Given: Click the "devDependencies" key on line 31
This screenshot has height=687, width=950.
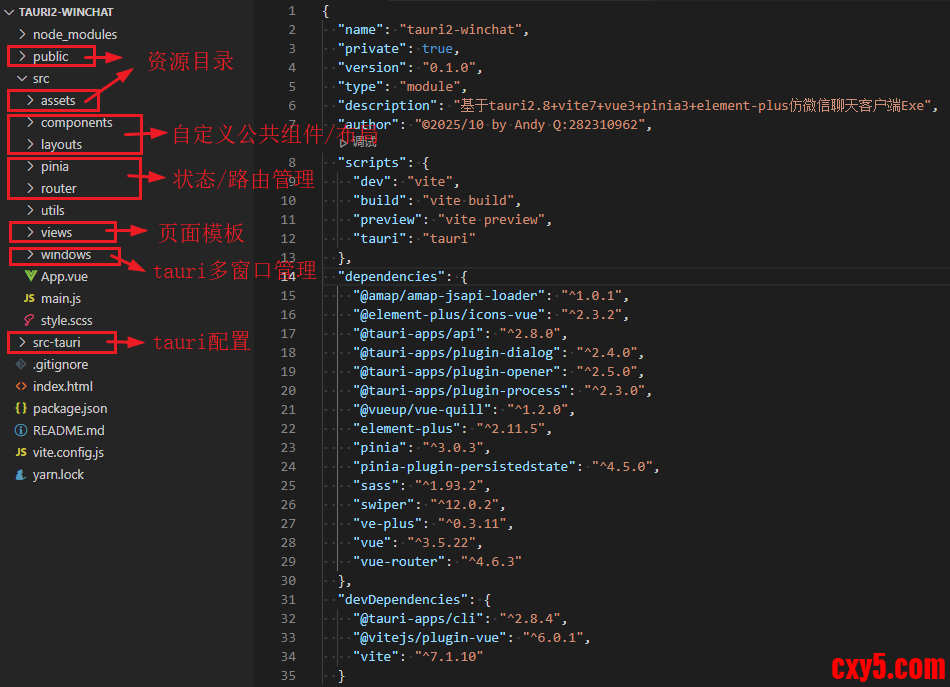Looking at the screenshot, I should pyautogui.click(x=403, y=600).
